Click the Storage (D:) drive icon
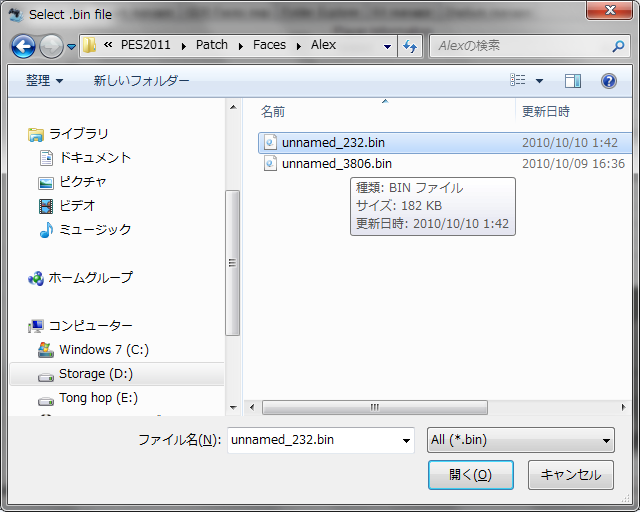Image resolution: width=640 pixels, height=512 pixels. (46, 377)
